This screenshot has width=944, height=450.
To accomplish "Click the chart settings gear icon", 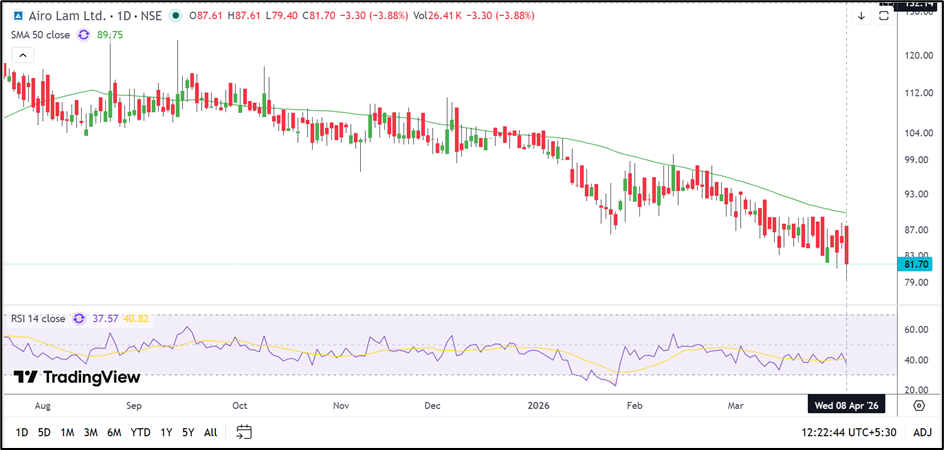I will point(918,404).
